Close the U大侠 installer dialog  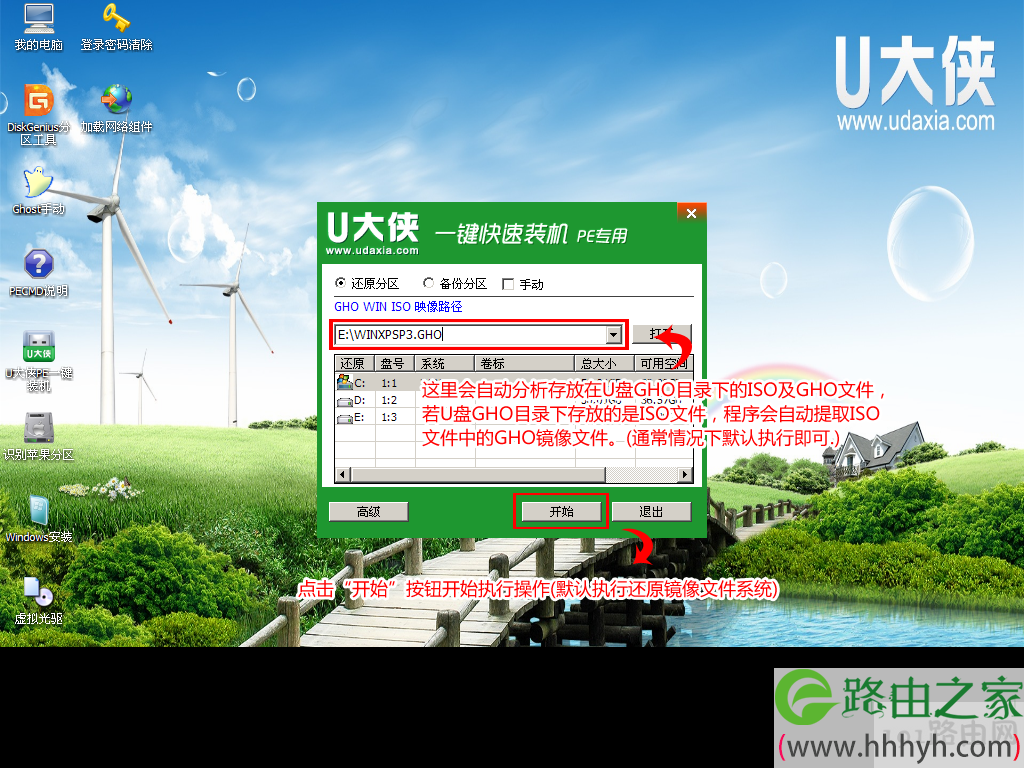(x=692, y=213)
